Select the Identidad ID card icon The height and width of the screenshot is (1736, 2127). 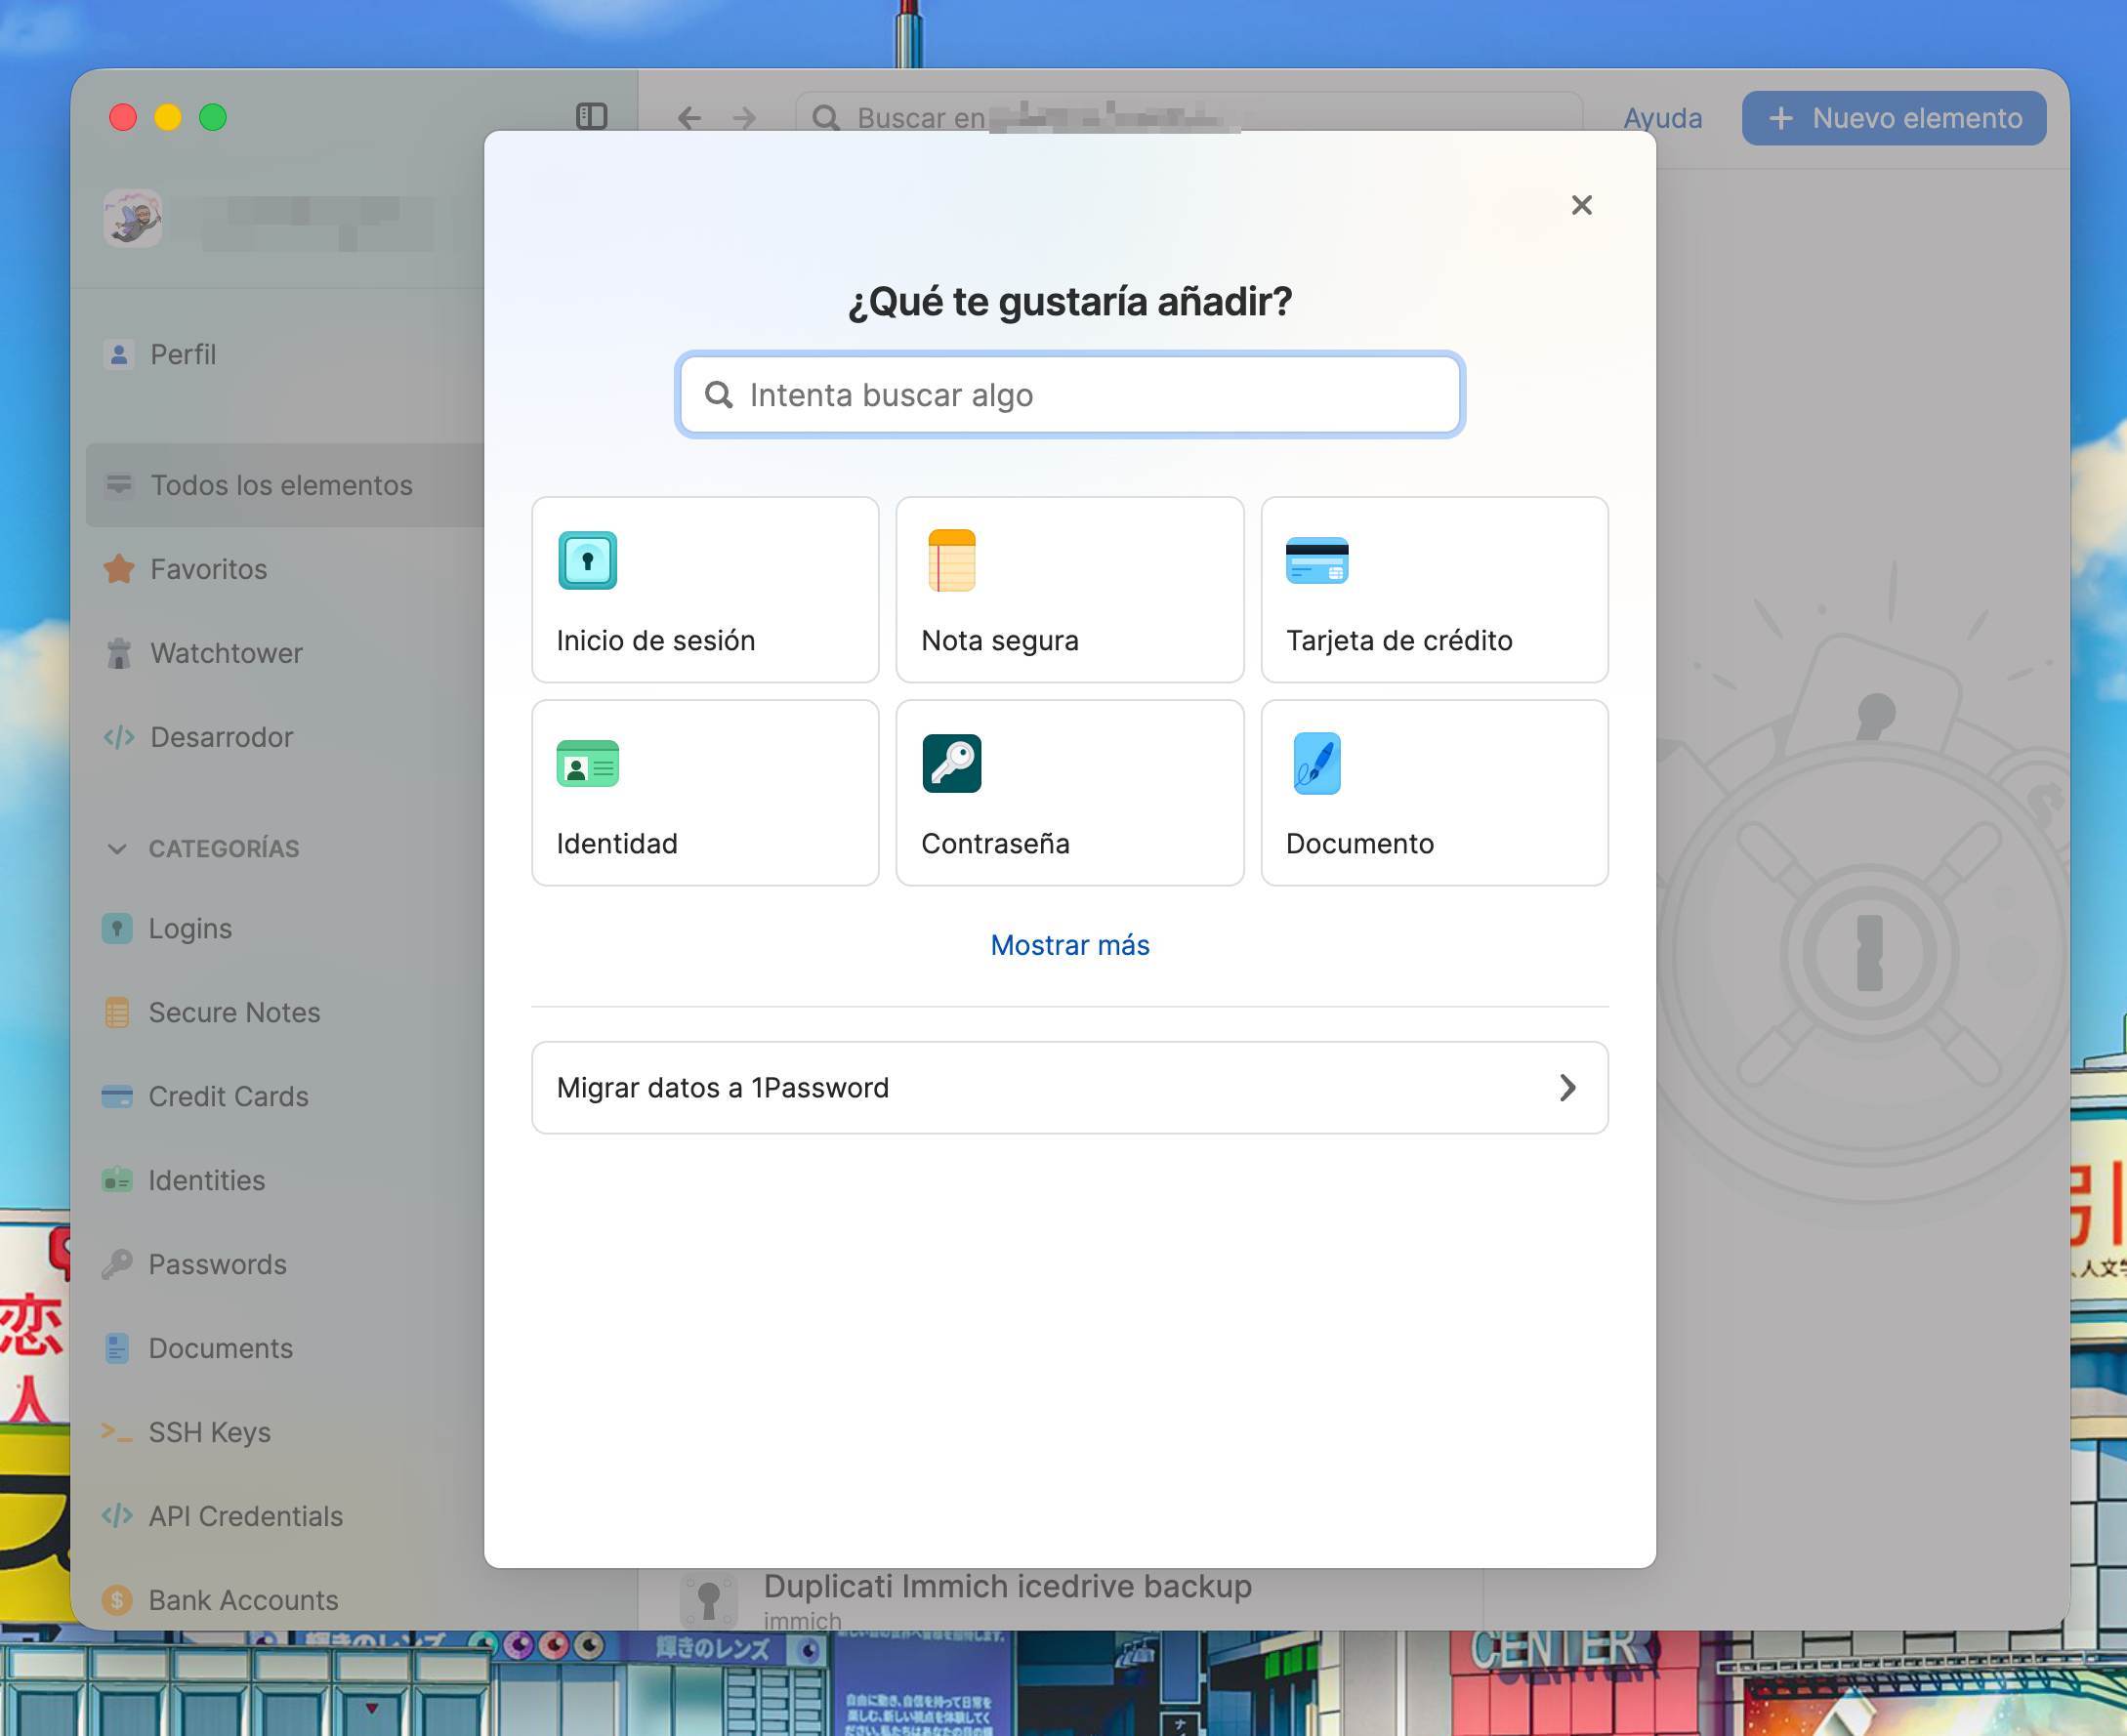tap(587, 764)
